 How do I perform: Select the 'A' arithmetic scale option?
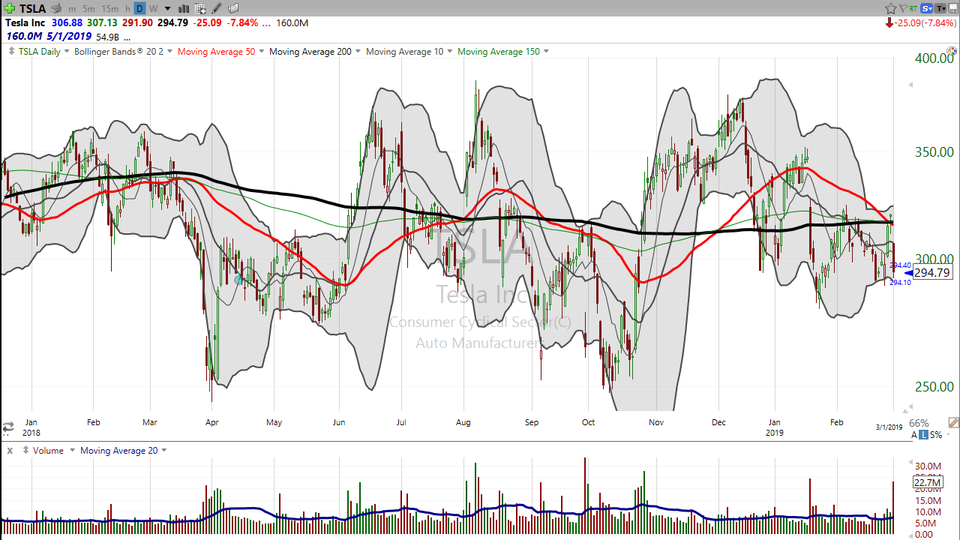tap(914, 435)
